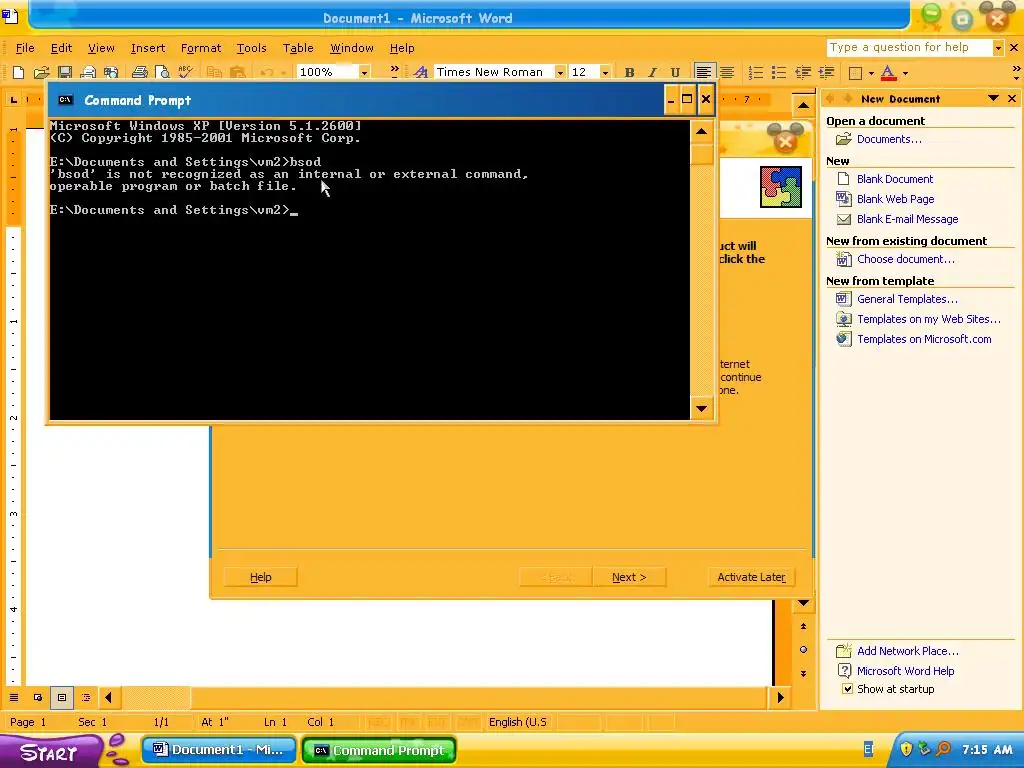This screenshot has height=768, width=1024.
Task: Open the File menu
Action: coord(25,48)
